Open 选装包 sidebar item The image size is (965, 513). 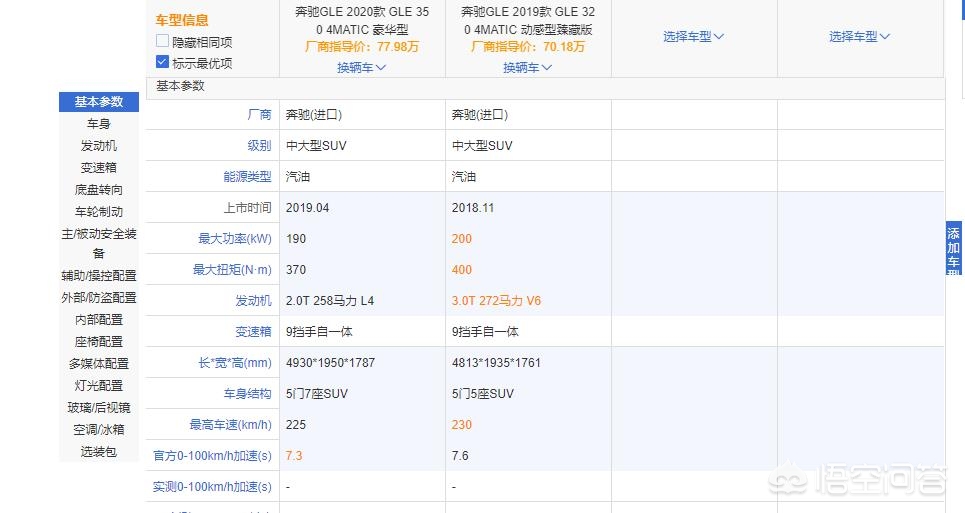[99, 451]
